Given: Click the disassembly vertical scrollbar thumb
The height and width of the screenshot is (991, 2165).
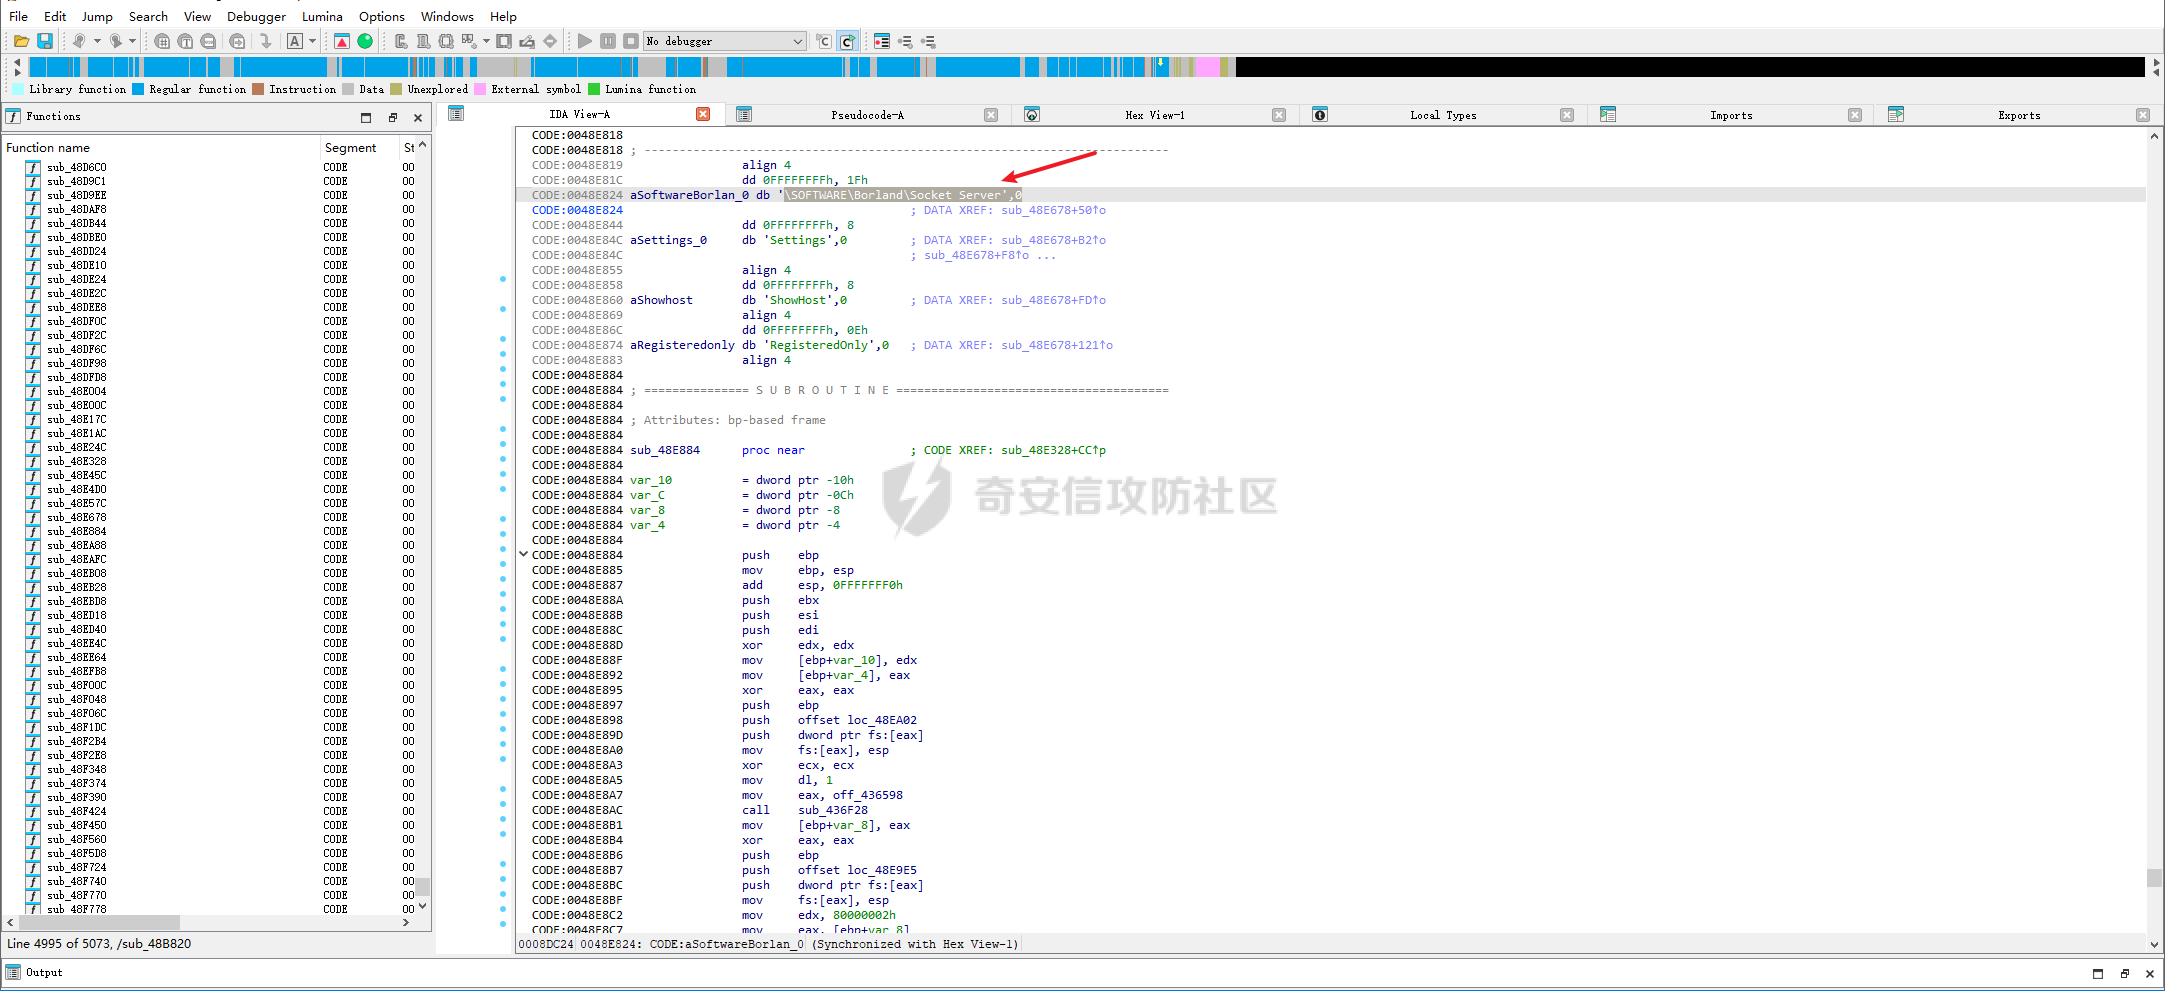Looking at the screenshot, I should [x=2153, y=878].
